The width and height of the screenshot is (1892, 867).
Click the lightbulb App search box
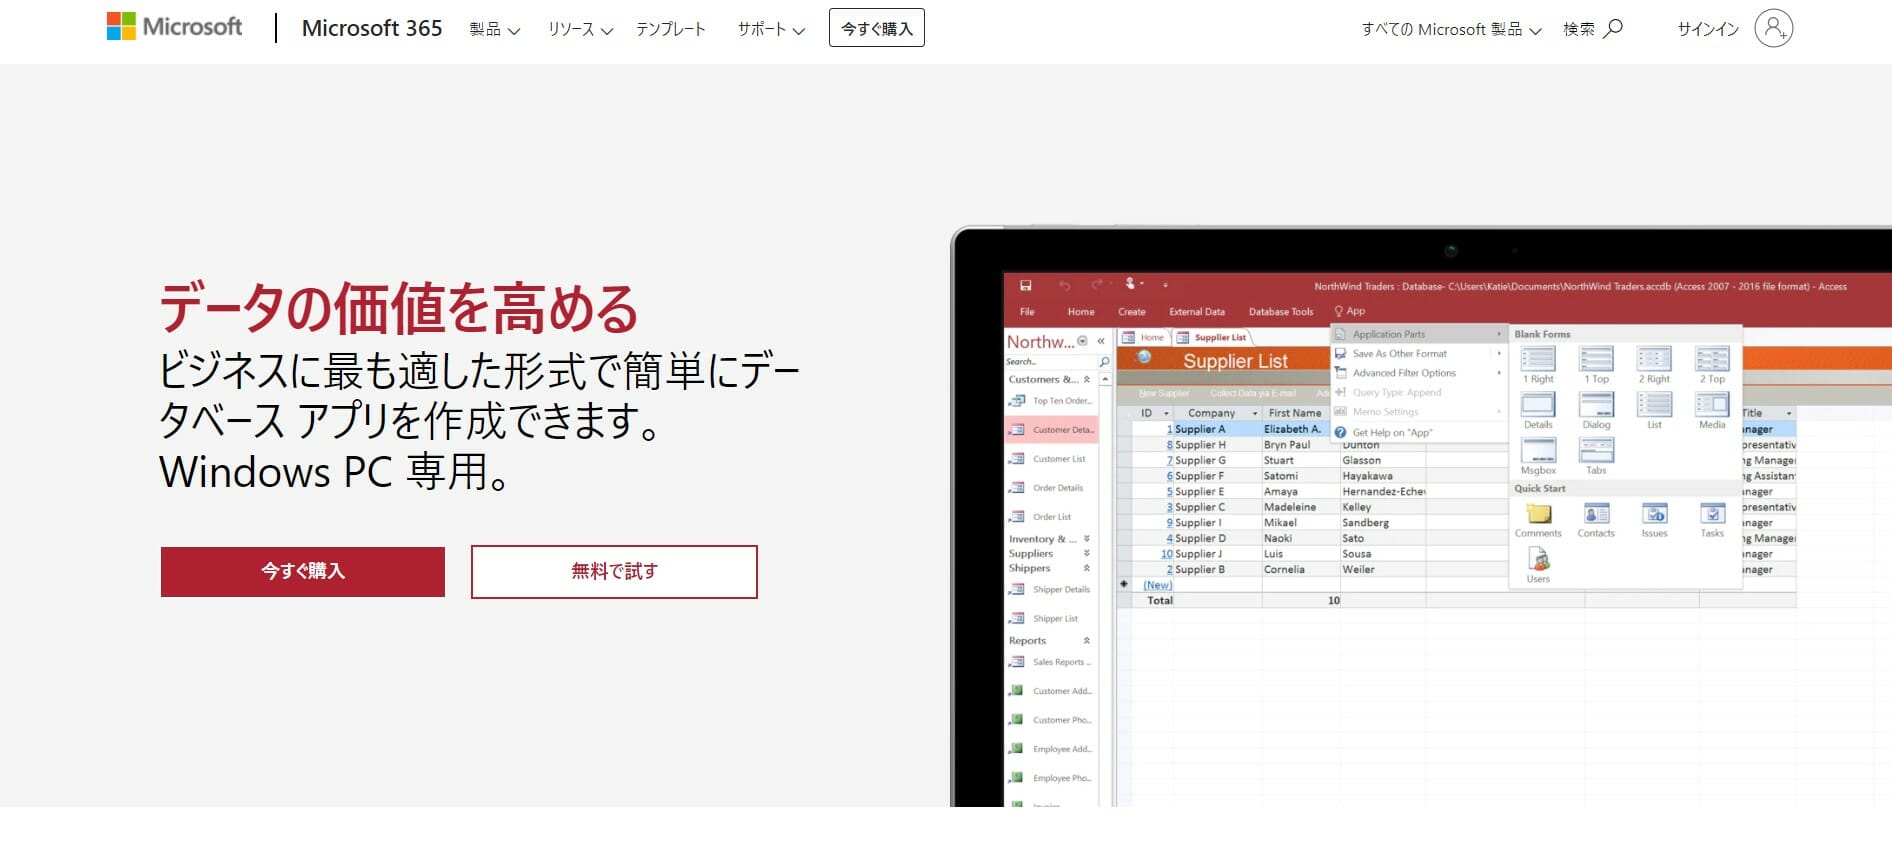(x=1350, y=311)
